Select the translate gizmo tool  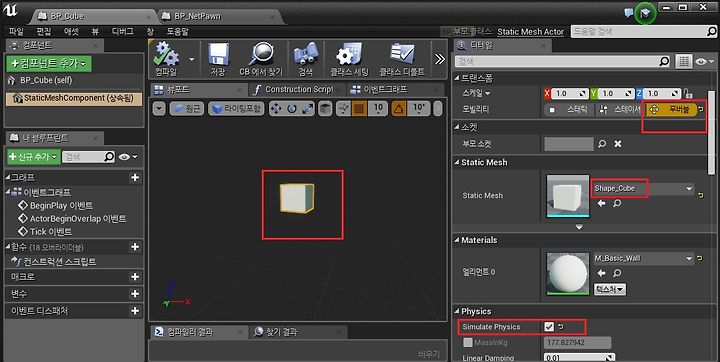click(276, 109)
